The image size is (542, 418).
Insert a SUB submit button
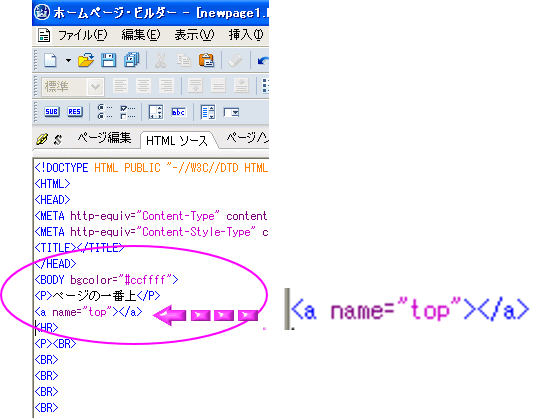tap(52, 112)
